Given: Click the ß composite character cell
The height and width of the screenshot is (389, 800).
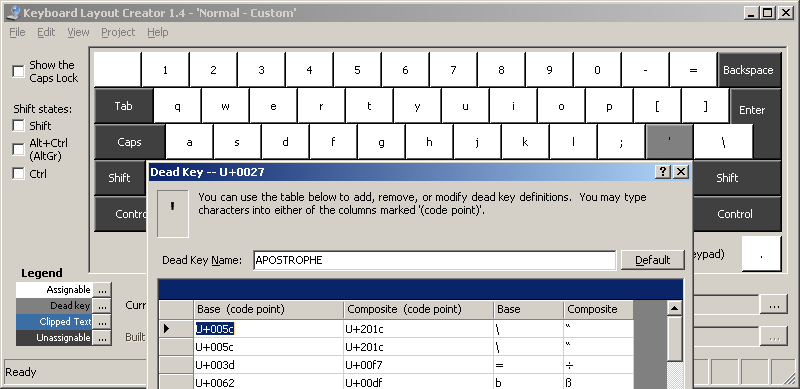Looking at the screenshot, I should tap(598, 382).
